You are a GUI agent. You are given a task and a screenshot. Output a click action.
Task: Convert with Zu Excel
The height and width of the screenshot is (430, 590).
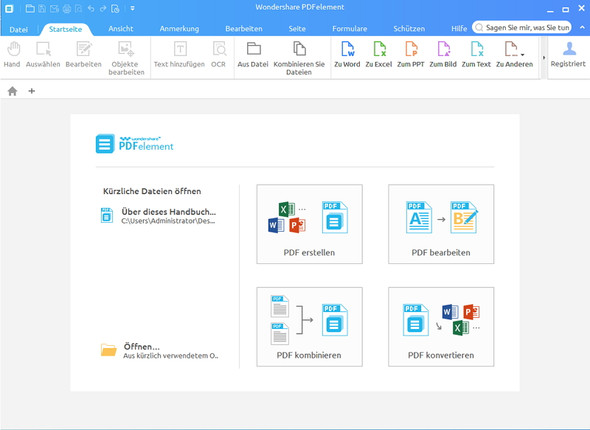coord(379,55)
